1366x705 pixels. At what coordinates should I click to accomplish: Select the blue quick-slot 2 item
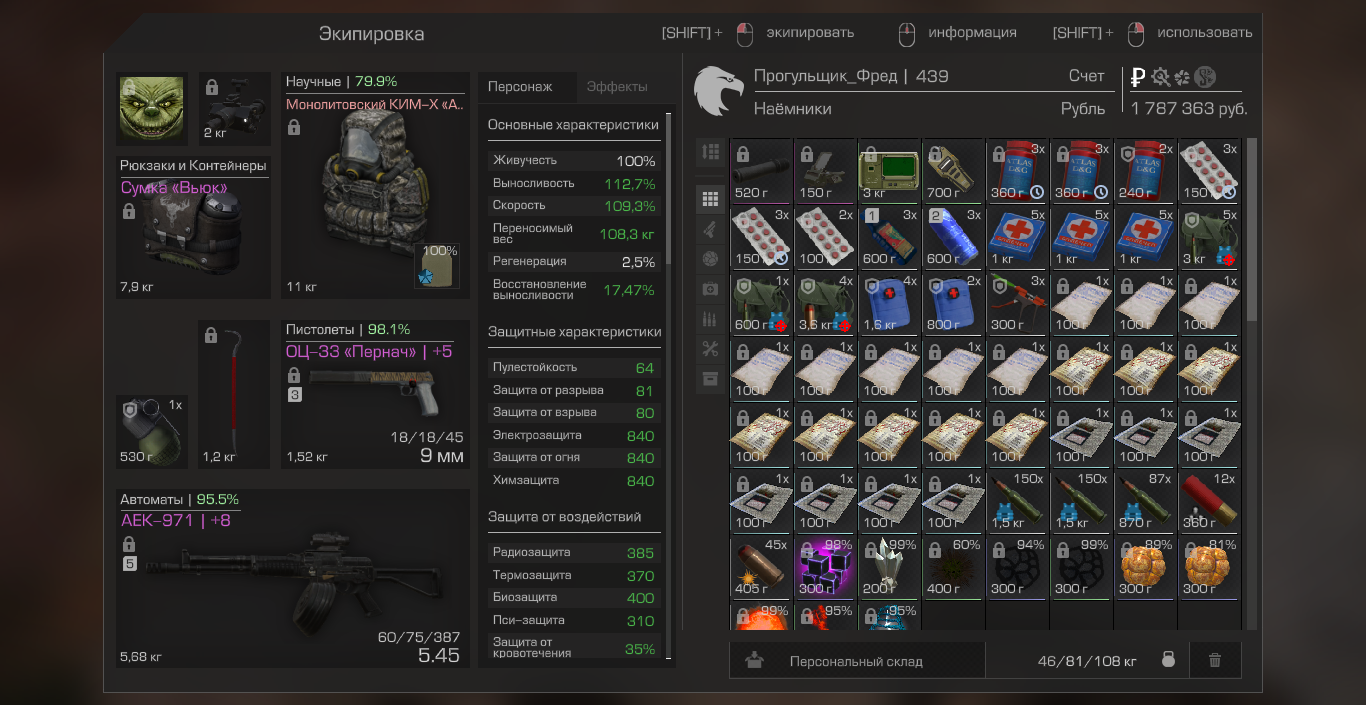(953, 236)
